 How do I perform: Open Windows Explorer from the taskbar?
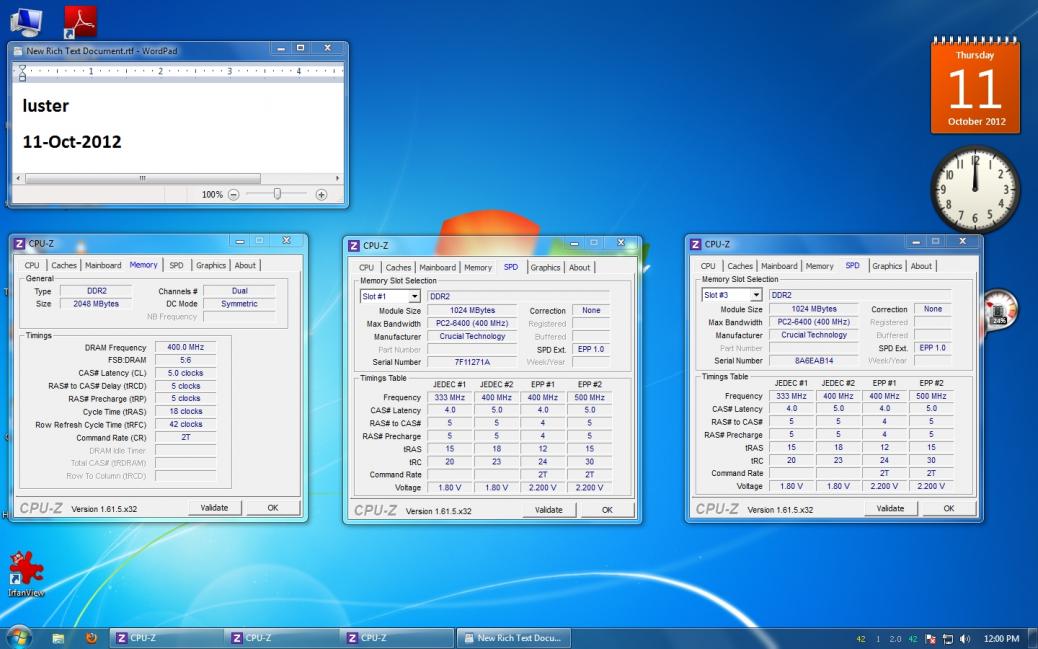[58, 638]
